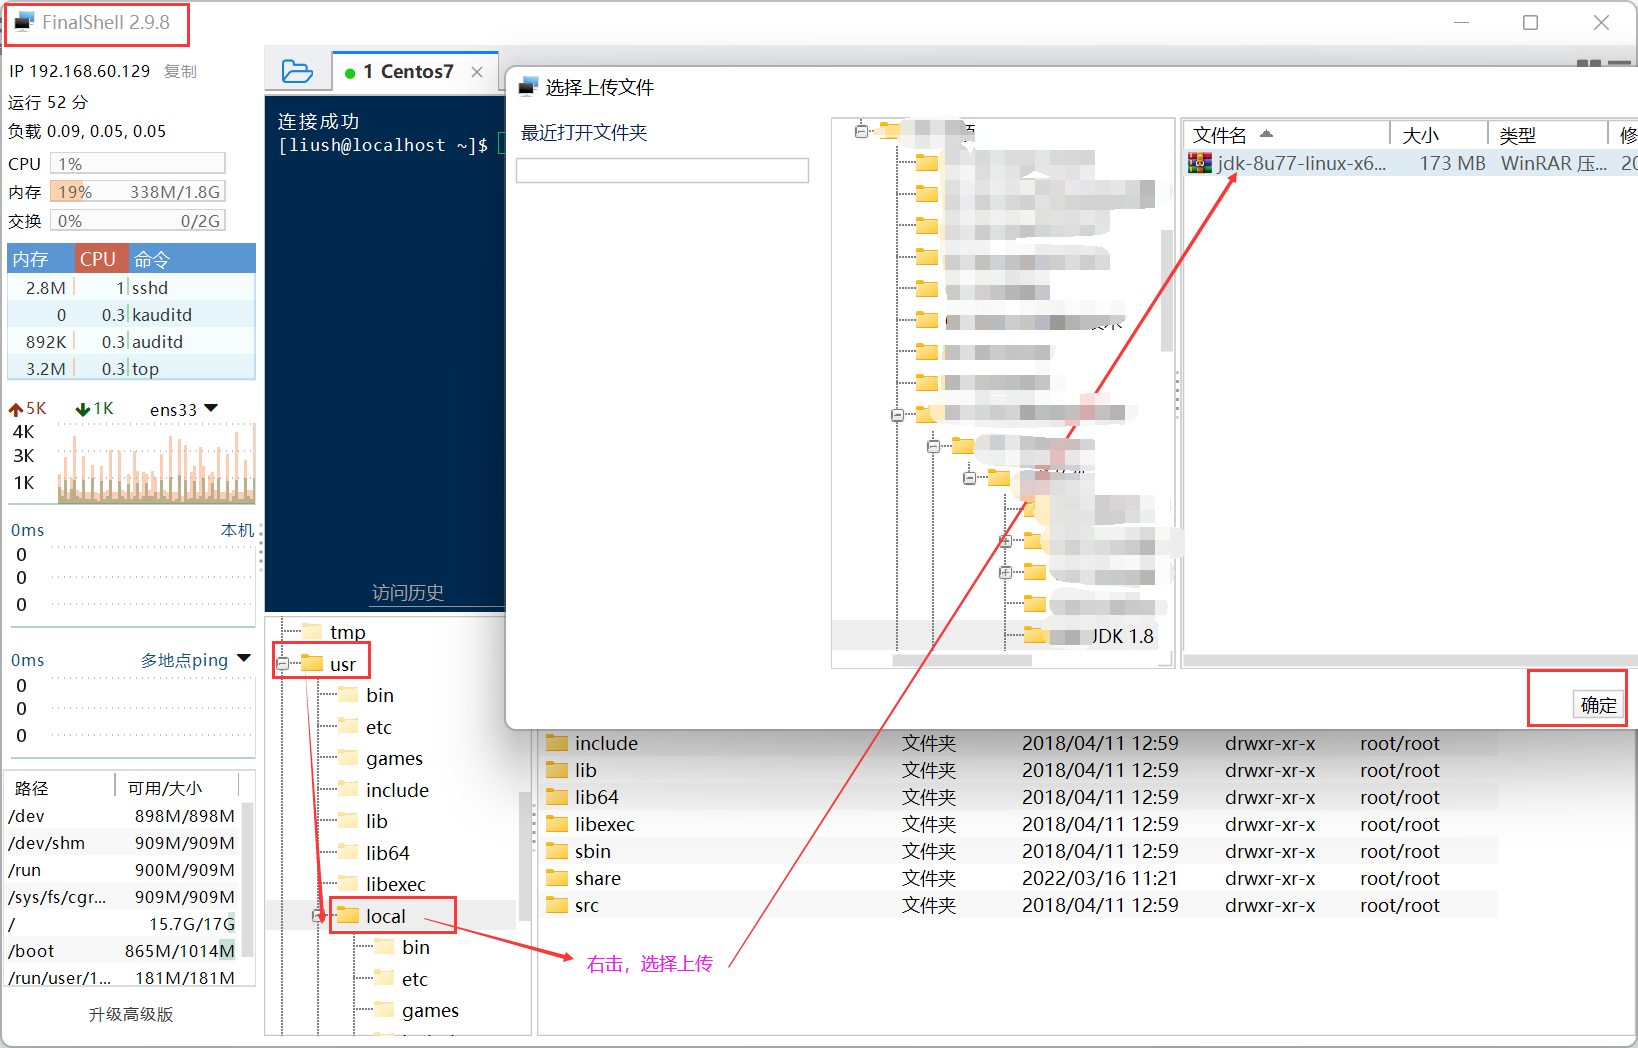Screen dimensions: 1638x1048
Task: Select the local folder icon under usr
Action: tap(349, 915)
